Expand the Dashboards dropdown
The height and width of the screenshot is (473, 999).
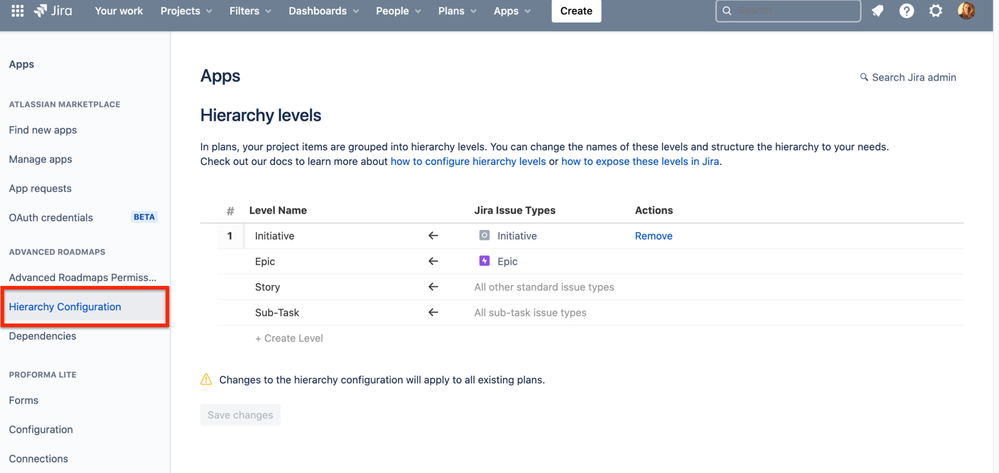tap(324, 11)
